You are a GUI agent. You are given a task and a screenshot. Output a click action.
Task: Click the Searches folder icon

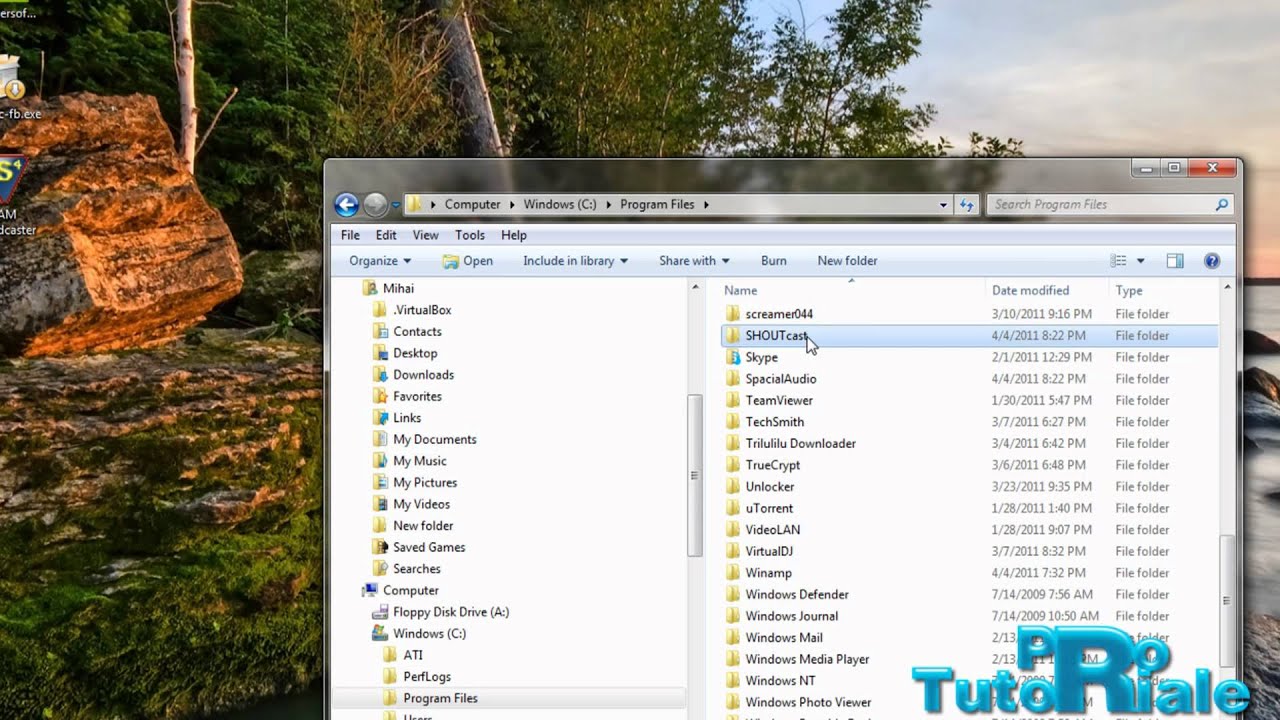point(380,569)
